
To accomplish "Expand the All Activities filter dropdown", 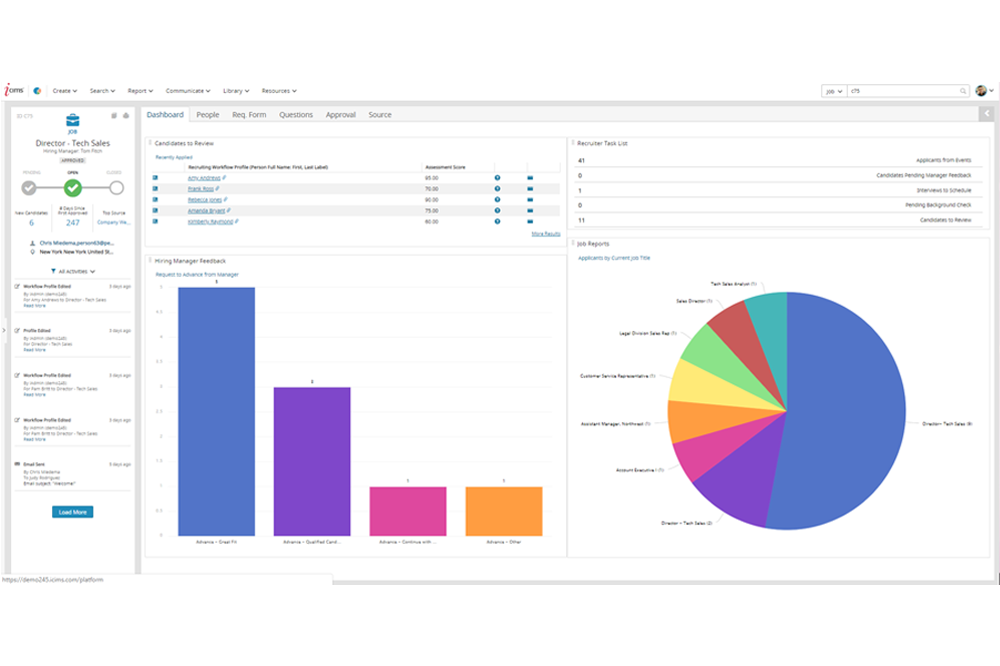I will point(73,271).
